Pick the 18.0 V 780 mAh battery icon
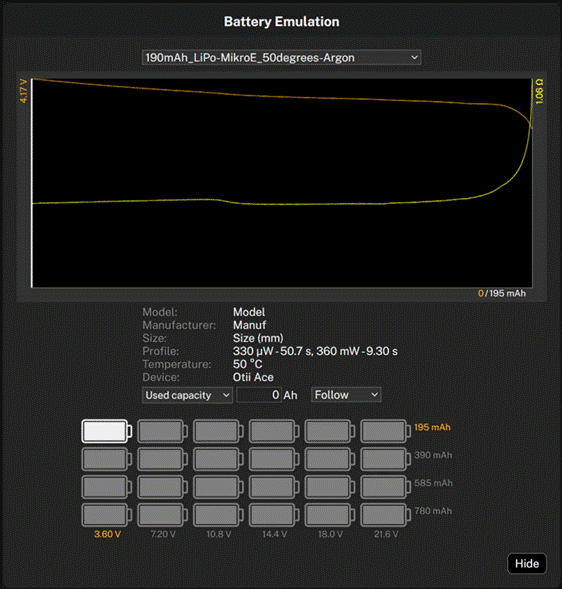The width and height of the screenshot is (562, 589). [330, 515]
